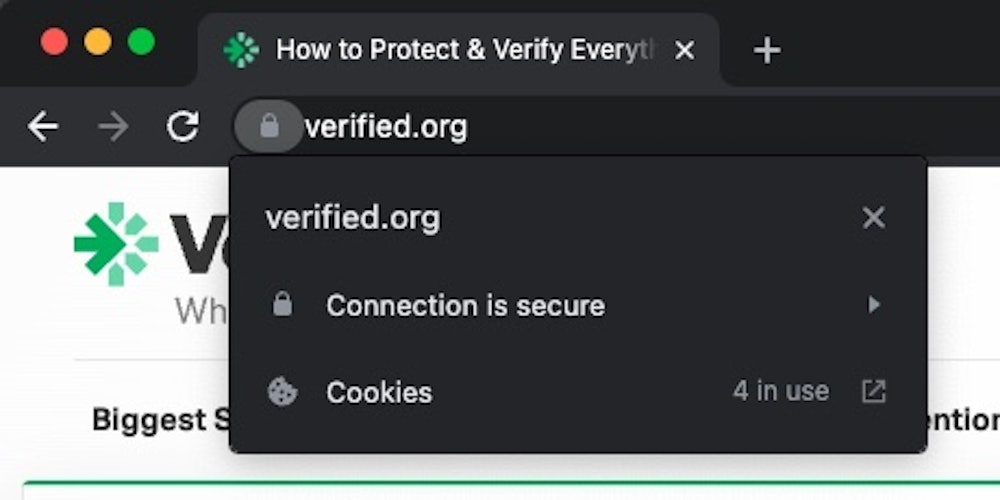Click the verified.org URL in the address bar
Image resolution: width=1000 pixels, height=500 pixels.
(x=386, y=127)
